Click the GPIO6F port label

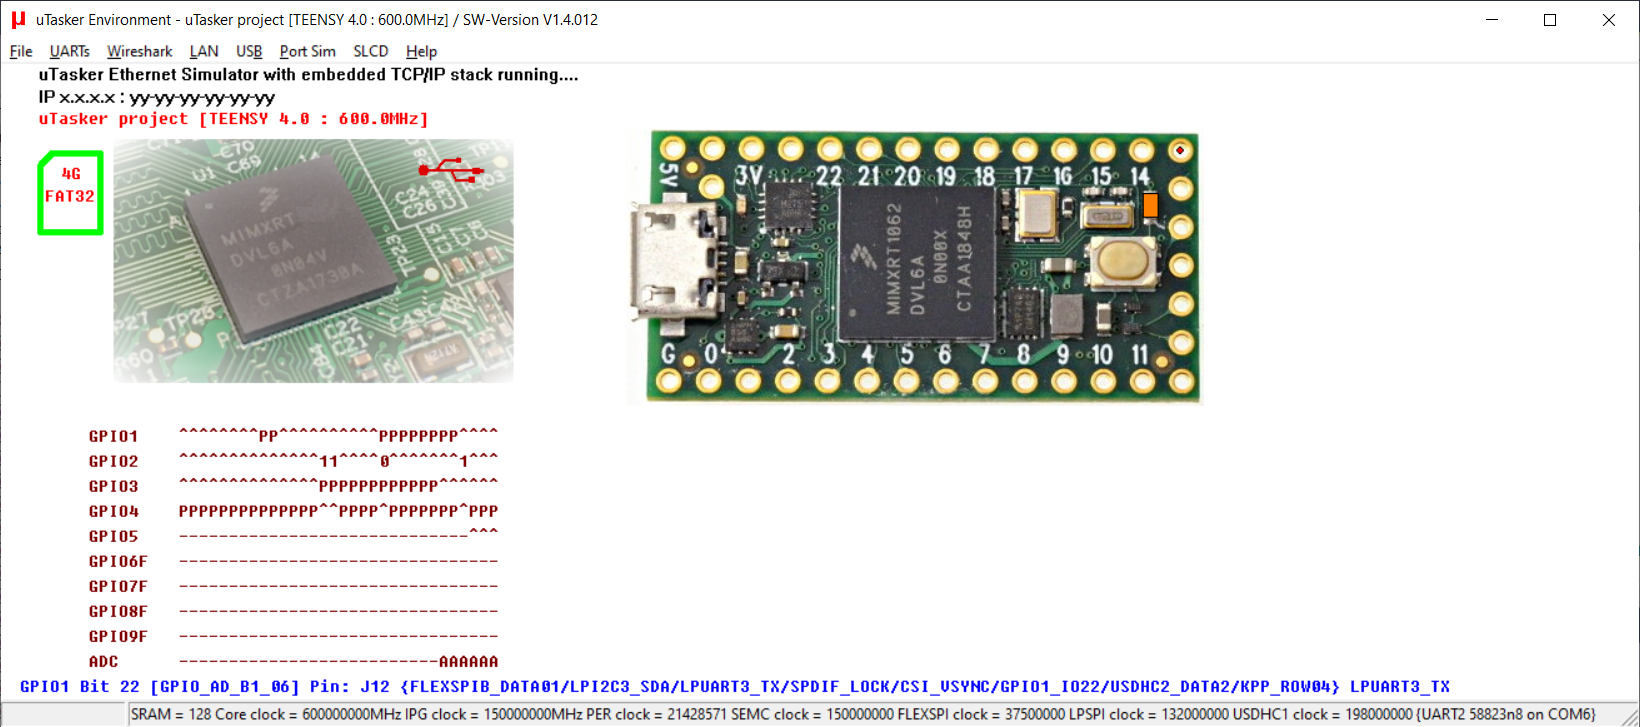(118, 561)
